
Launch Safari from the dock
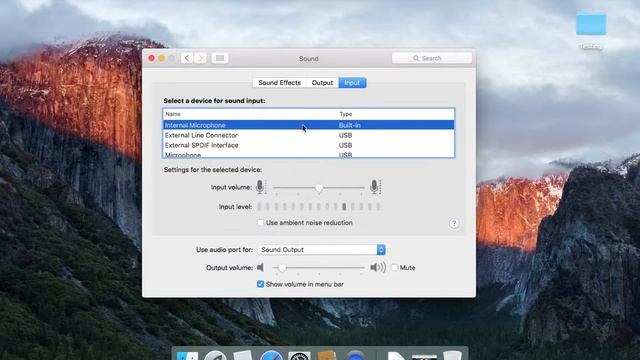coord(271,356)
